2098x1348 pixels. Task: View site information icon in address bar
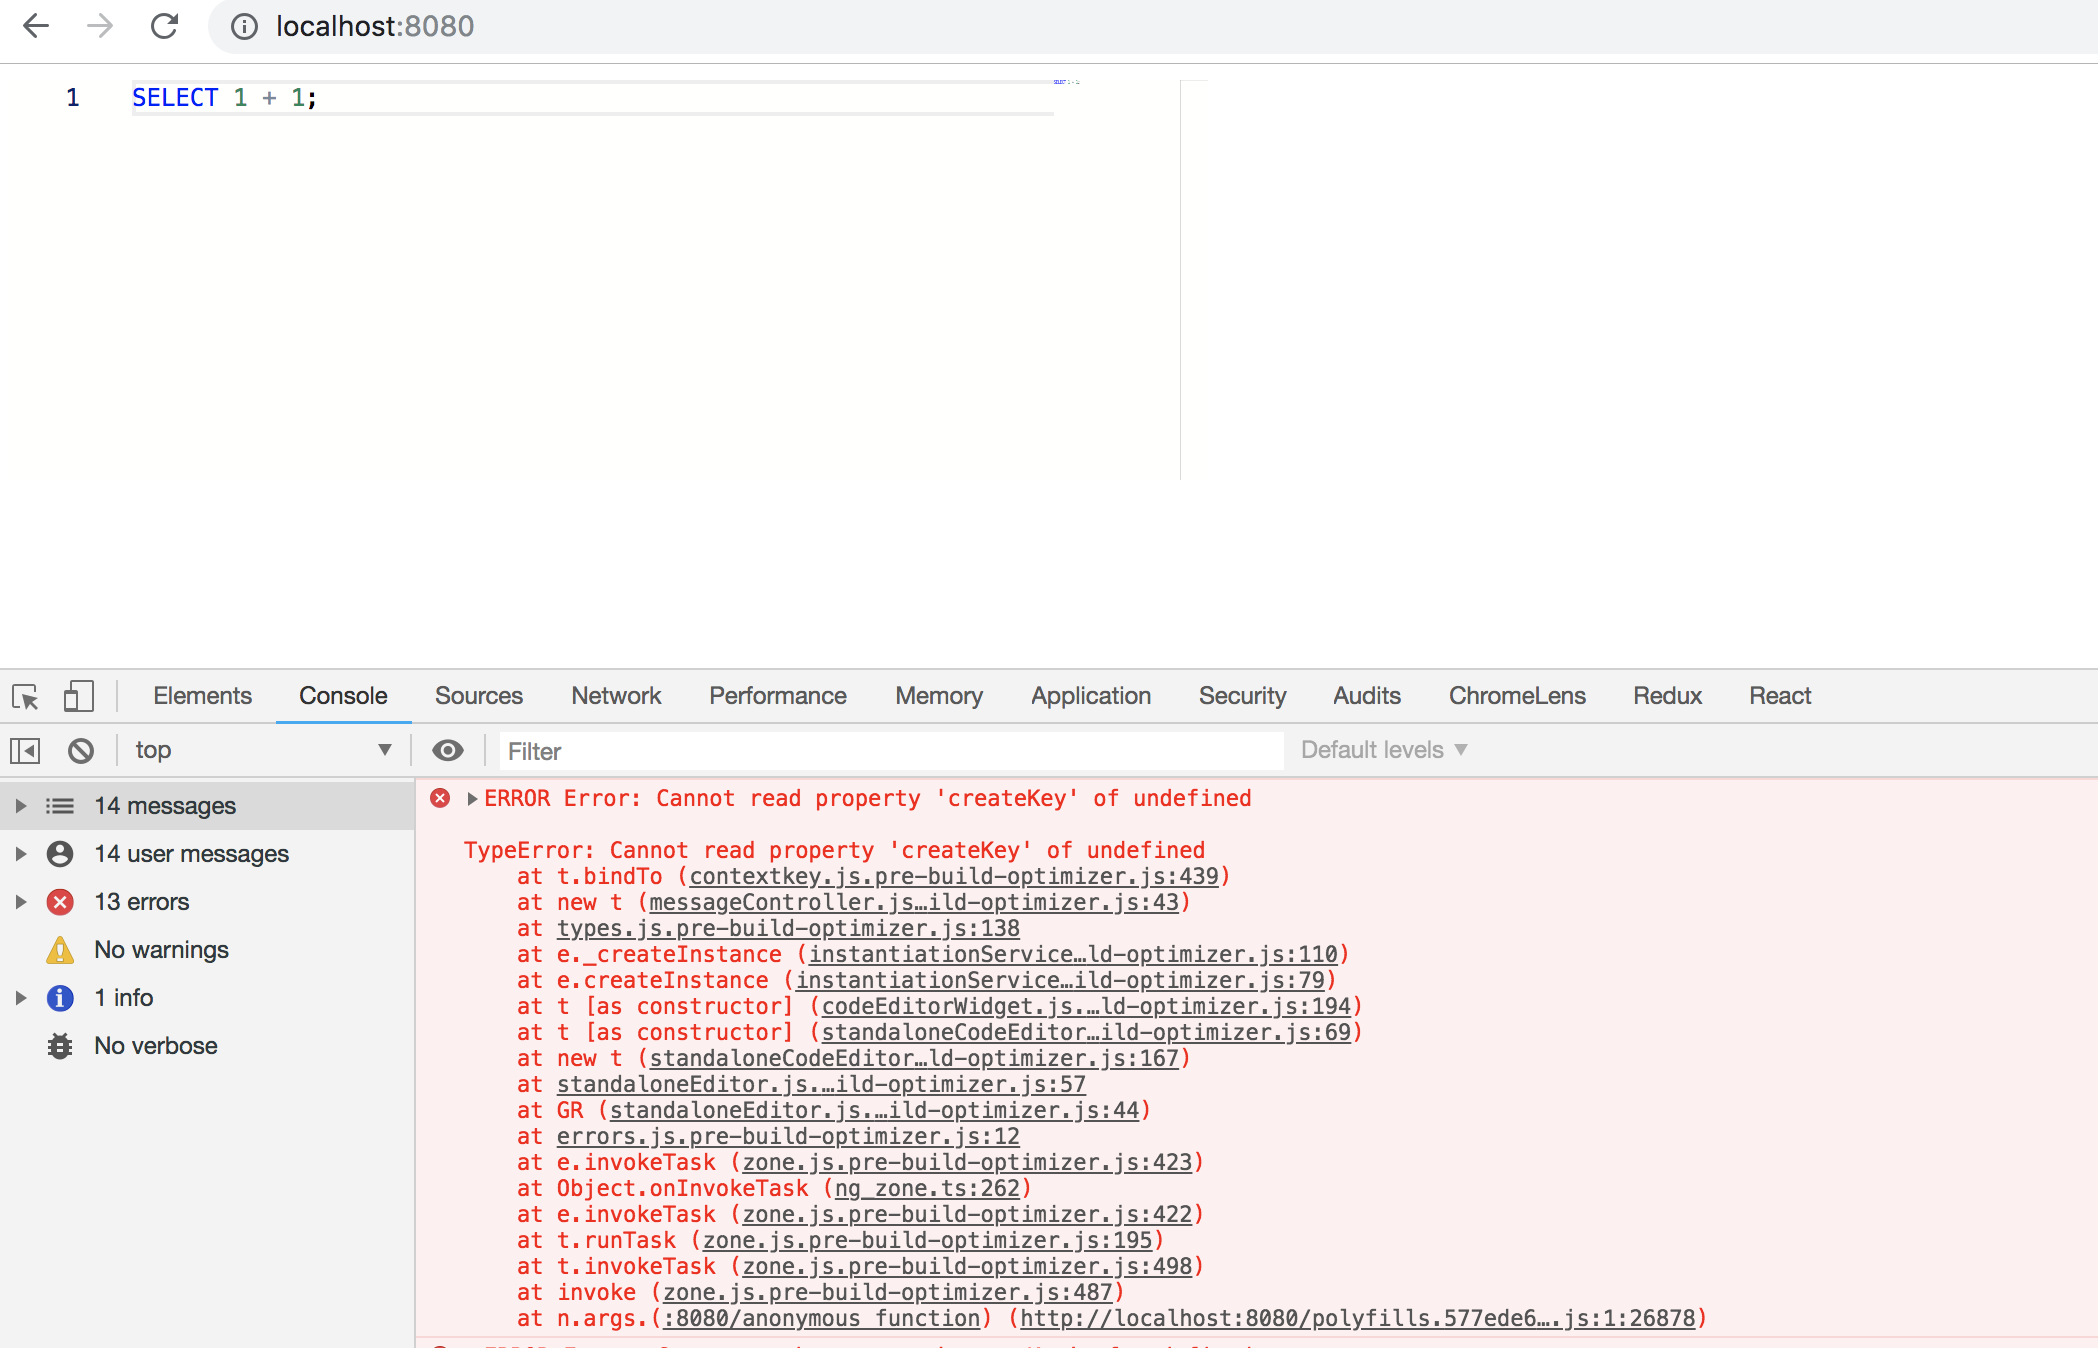pos(244,26)
